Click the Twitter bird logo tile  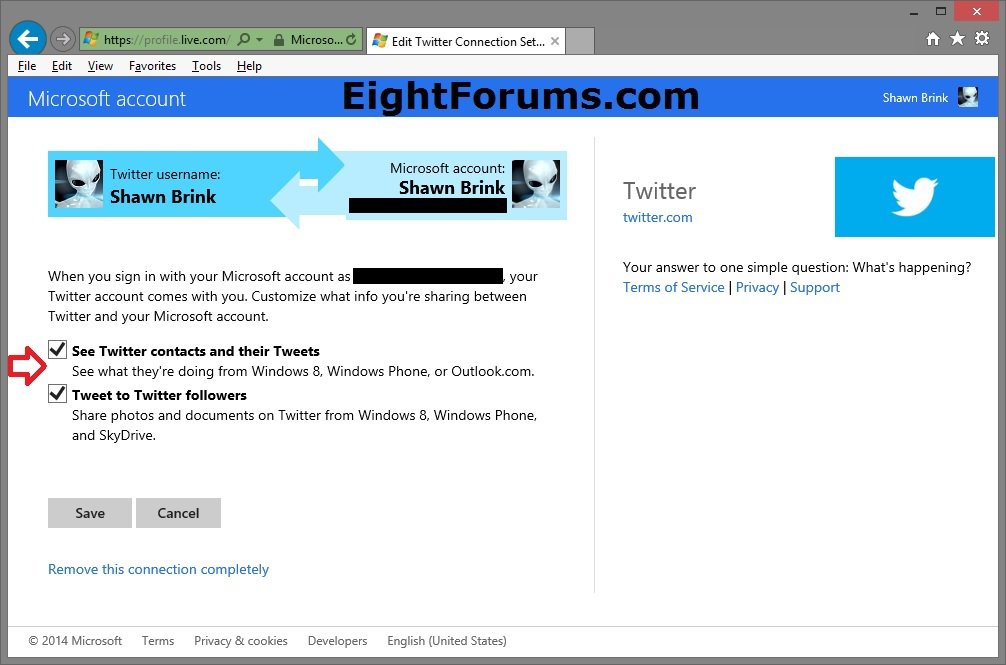click(914, 197)
